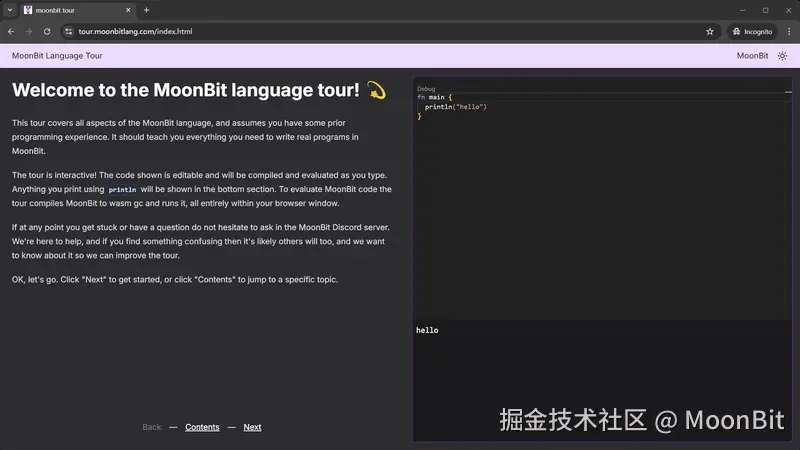The image size is (800, 450).
Task: Select the moonbit tour browser tab
Action: pyautogui.click(x=78, y=10)
